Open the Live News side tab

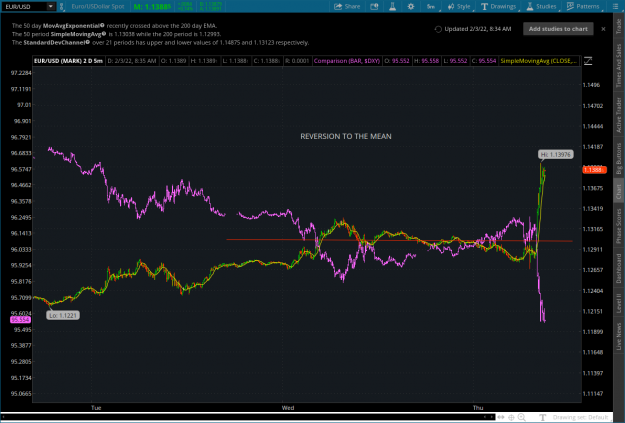(x=619, y=336)
